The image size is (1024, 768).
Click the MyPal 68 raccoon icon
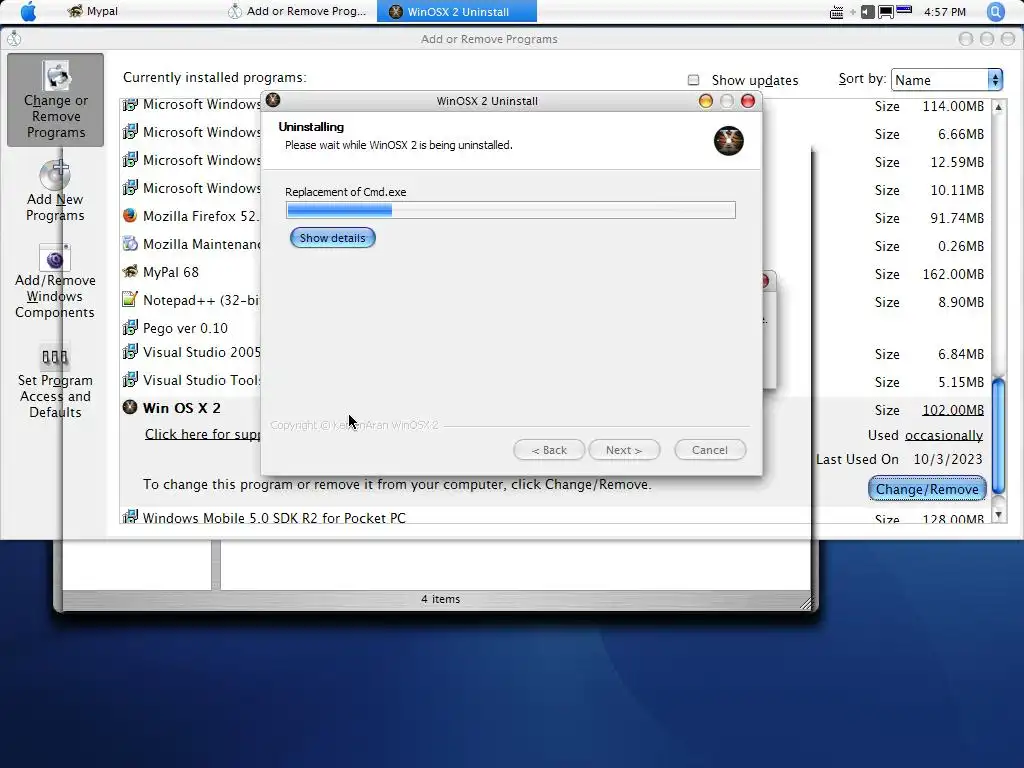pos(130,271)
